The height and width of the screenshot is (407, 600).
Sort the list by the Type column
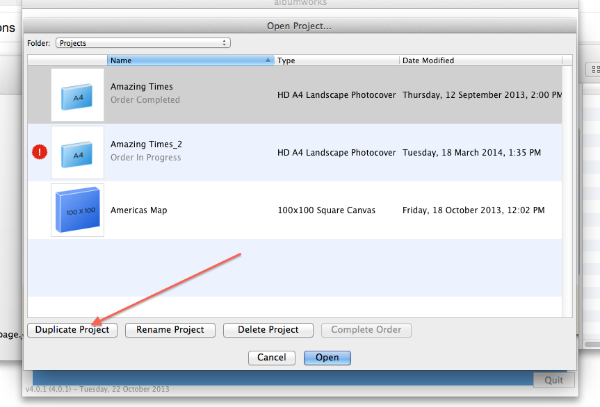tap(336, 60)
